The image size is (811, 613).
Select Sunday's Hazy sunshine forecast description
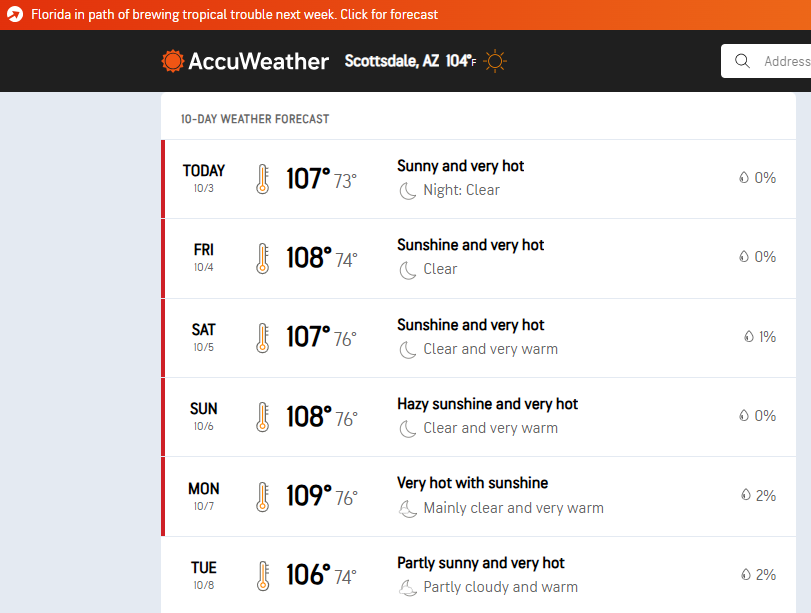pos(487,404)
